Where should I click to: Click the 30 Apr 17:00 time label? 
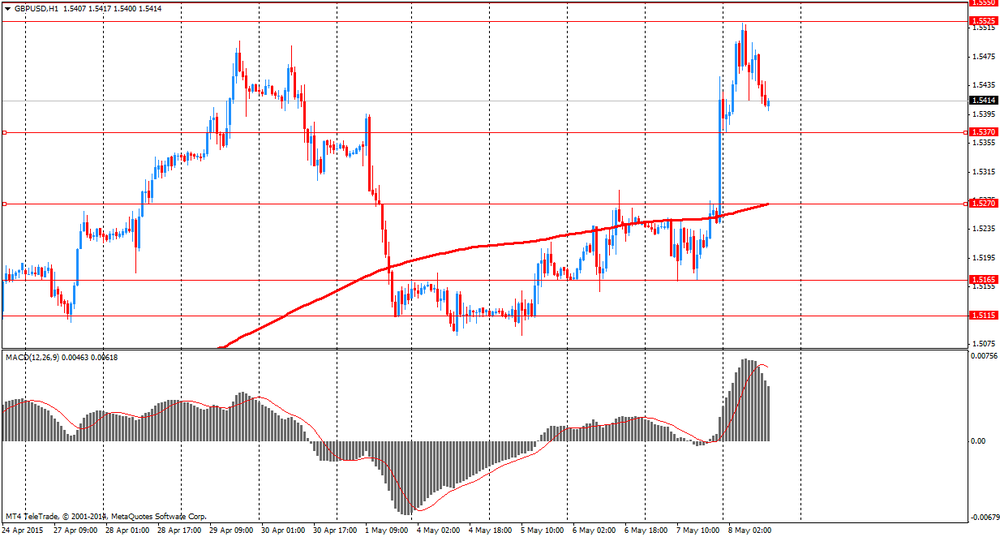pos(335,530)
